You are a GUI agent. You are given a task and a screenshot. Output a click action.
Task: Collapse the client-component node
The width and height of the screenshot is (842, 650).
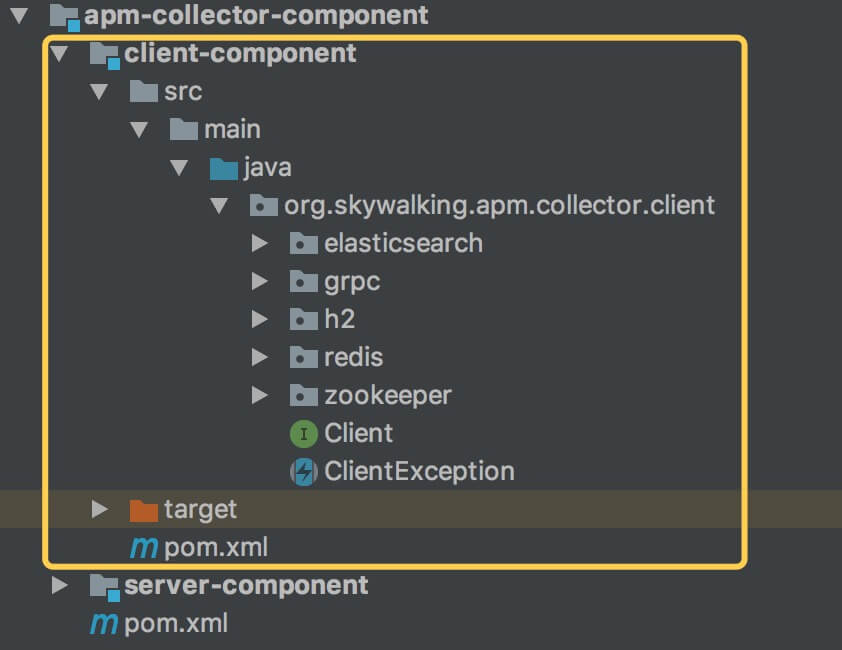point(59,54)
